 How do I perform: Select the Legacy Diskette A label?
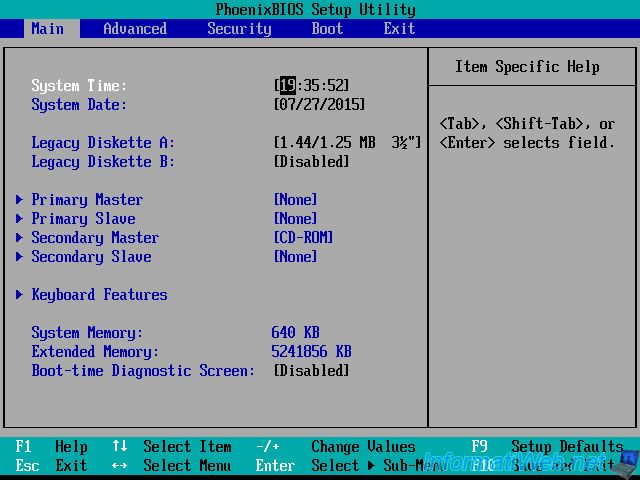pyautogui.click(x=103, y=143)
